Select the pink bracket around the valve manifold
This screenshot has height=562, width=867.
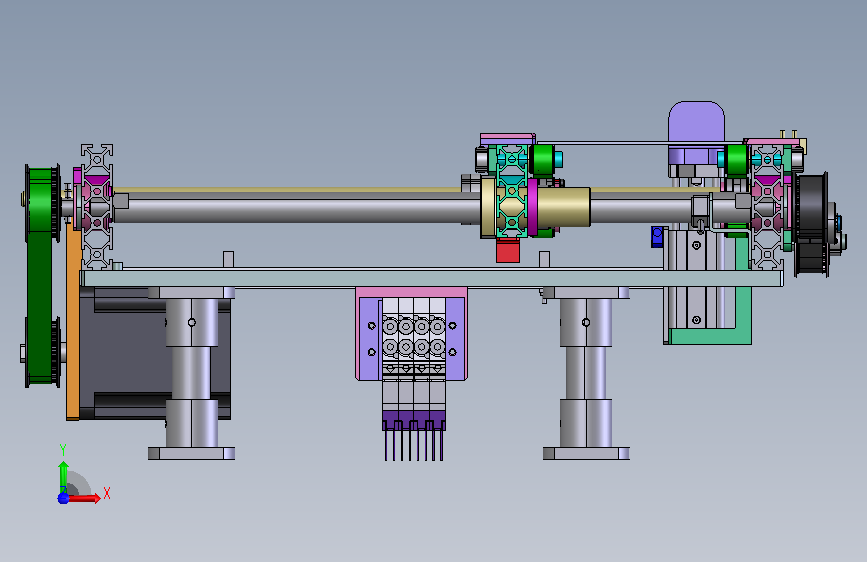click(411, 293)
